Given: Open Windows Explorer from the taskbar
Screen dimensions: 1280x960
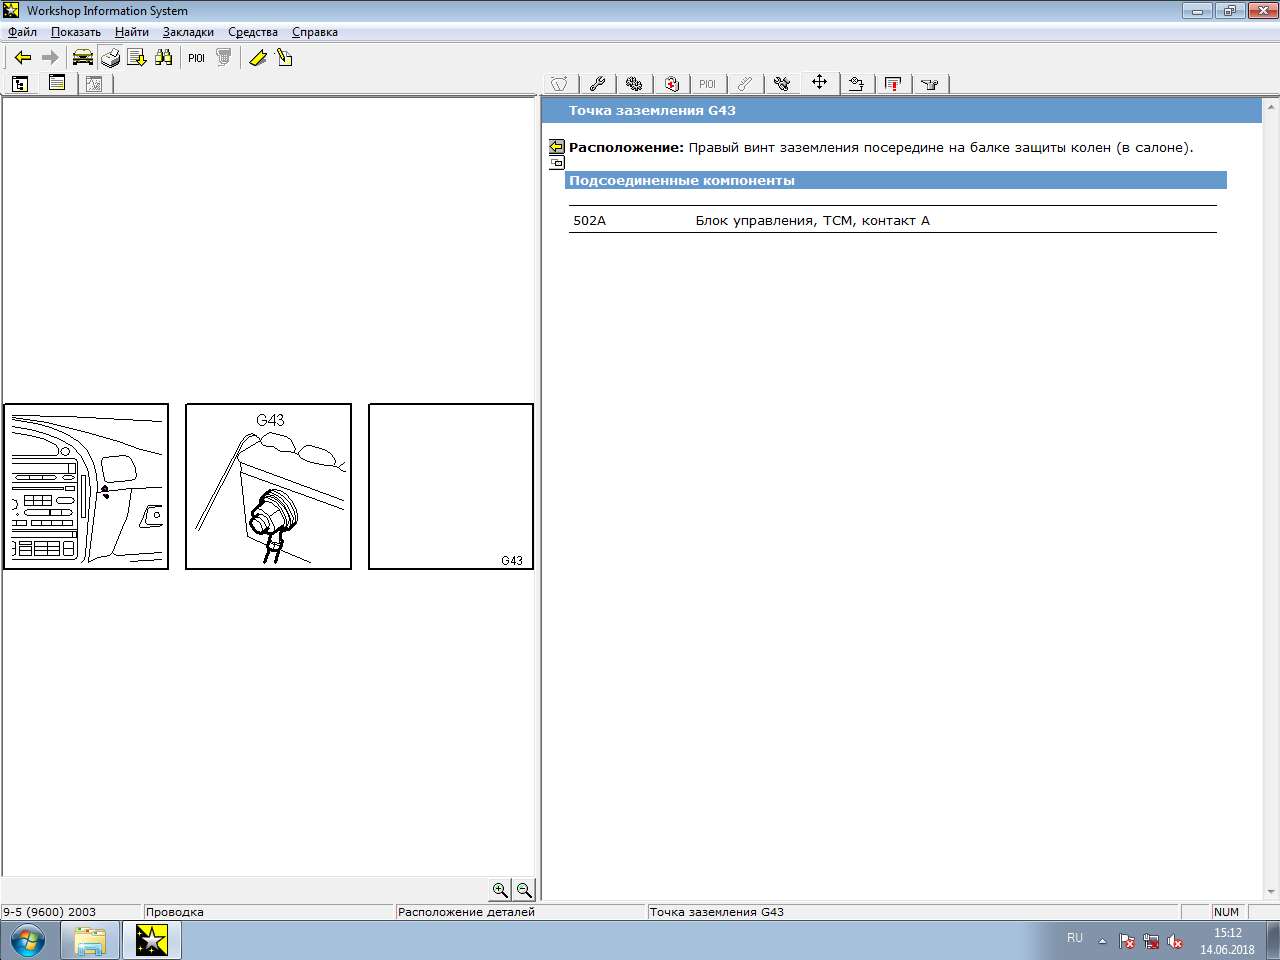Looking at the screenshot, I should point(90,941).
